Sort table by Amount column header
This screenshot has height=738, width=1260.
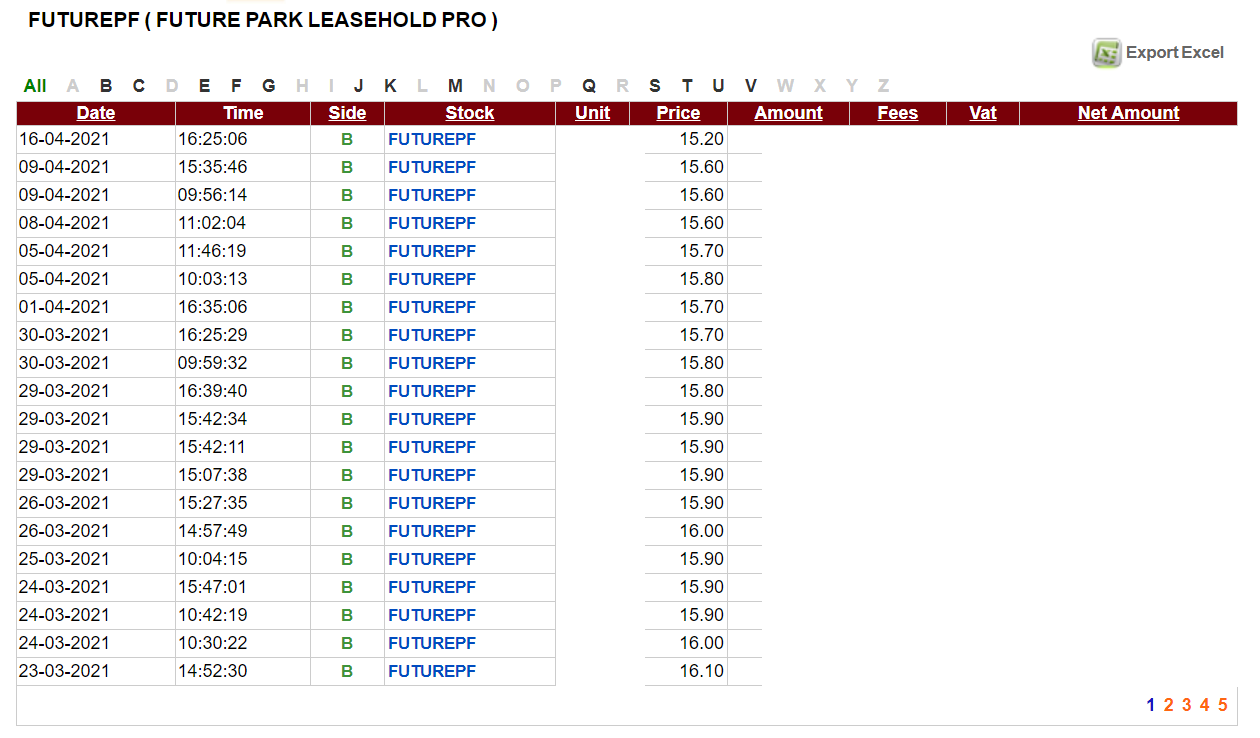pyautogui.click(x=788, y=113)
